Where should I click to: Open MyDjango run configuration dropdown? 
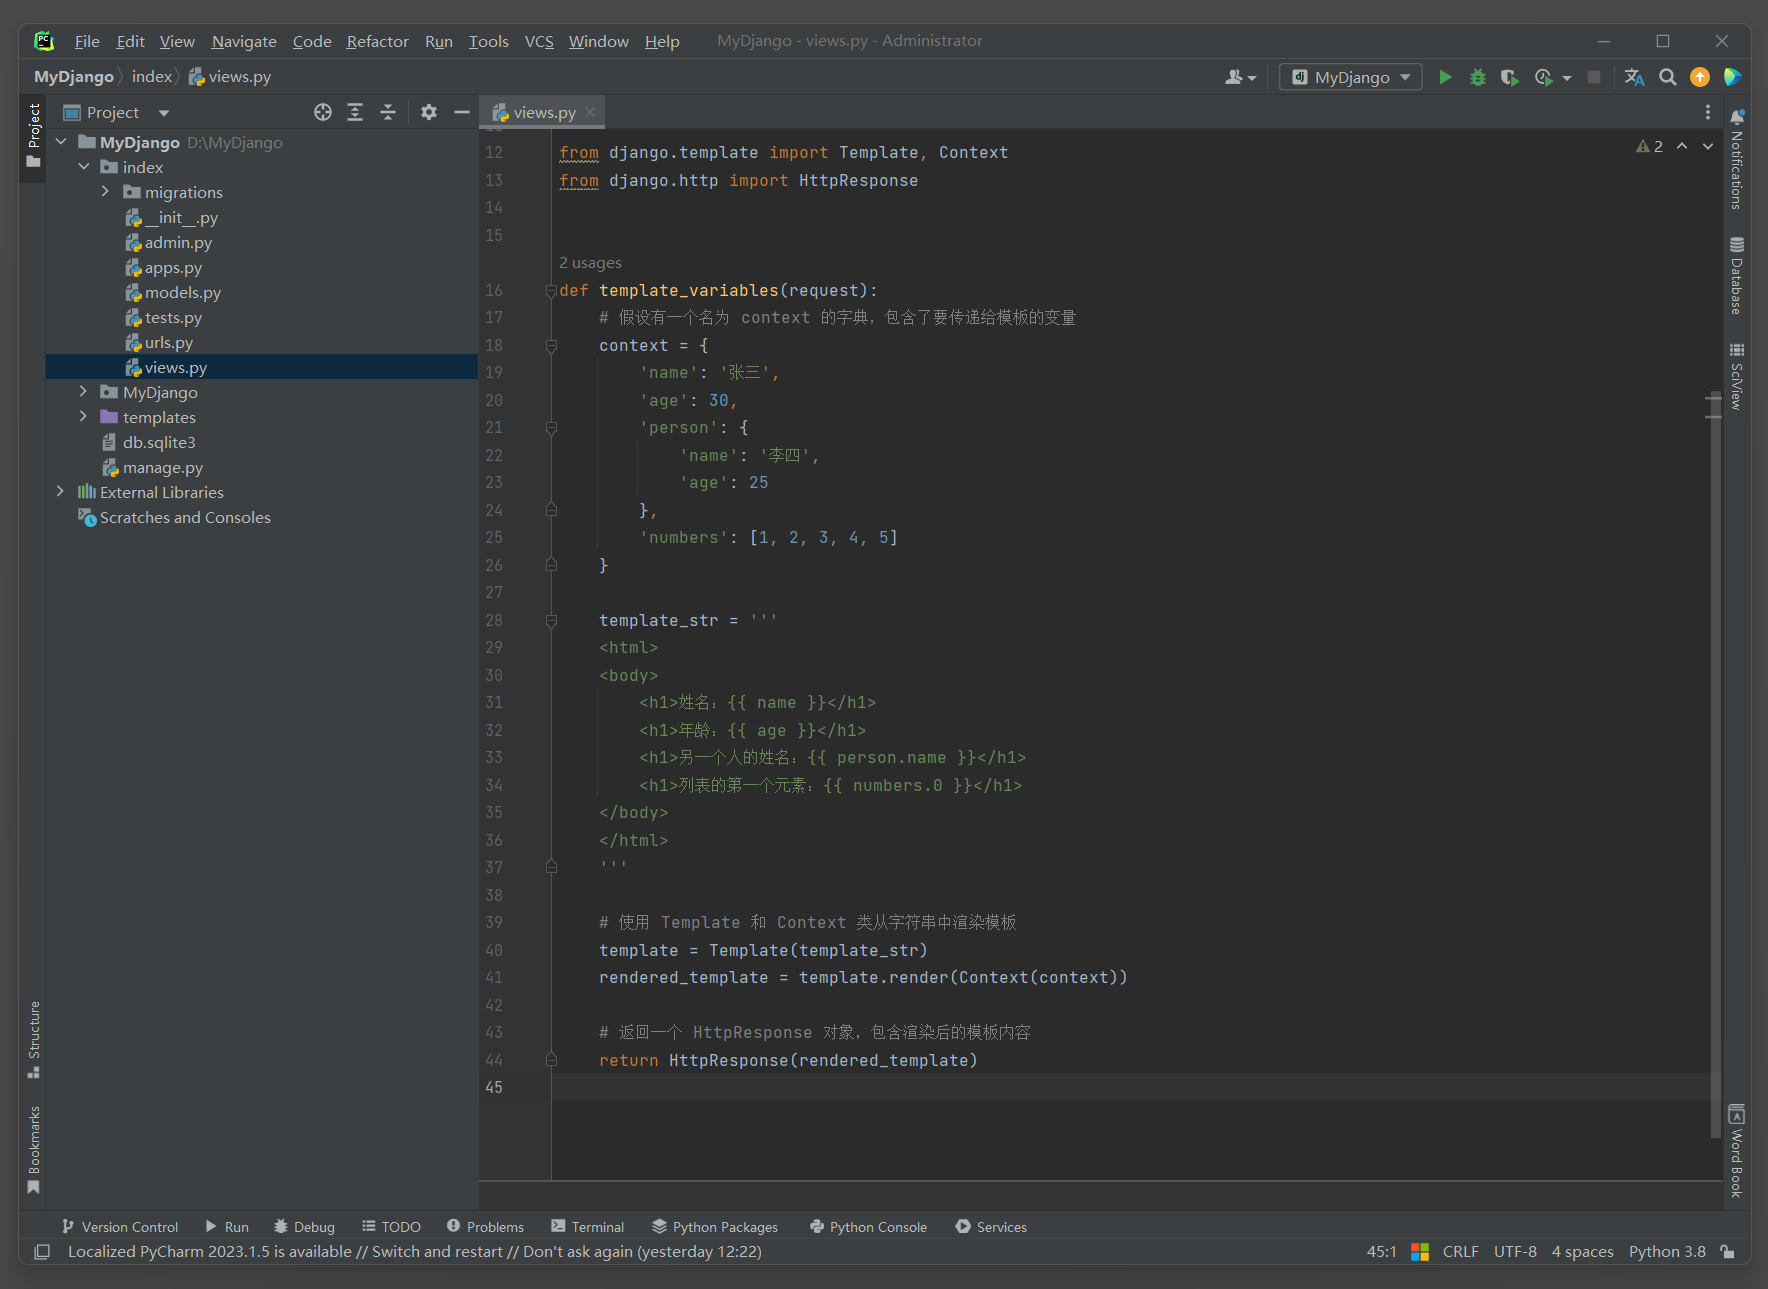click(x=1351, y=77)
